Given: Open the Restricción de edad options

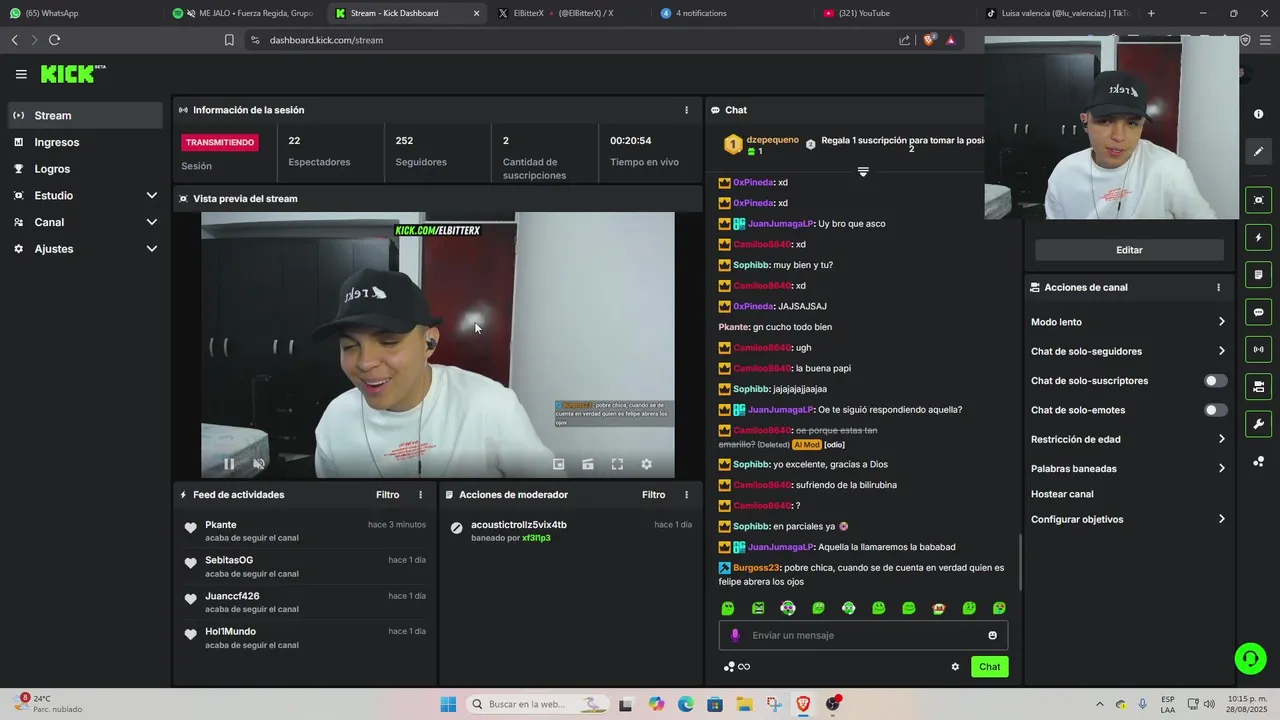Looking at the screenshot, I should click(1128, 439).
